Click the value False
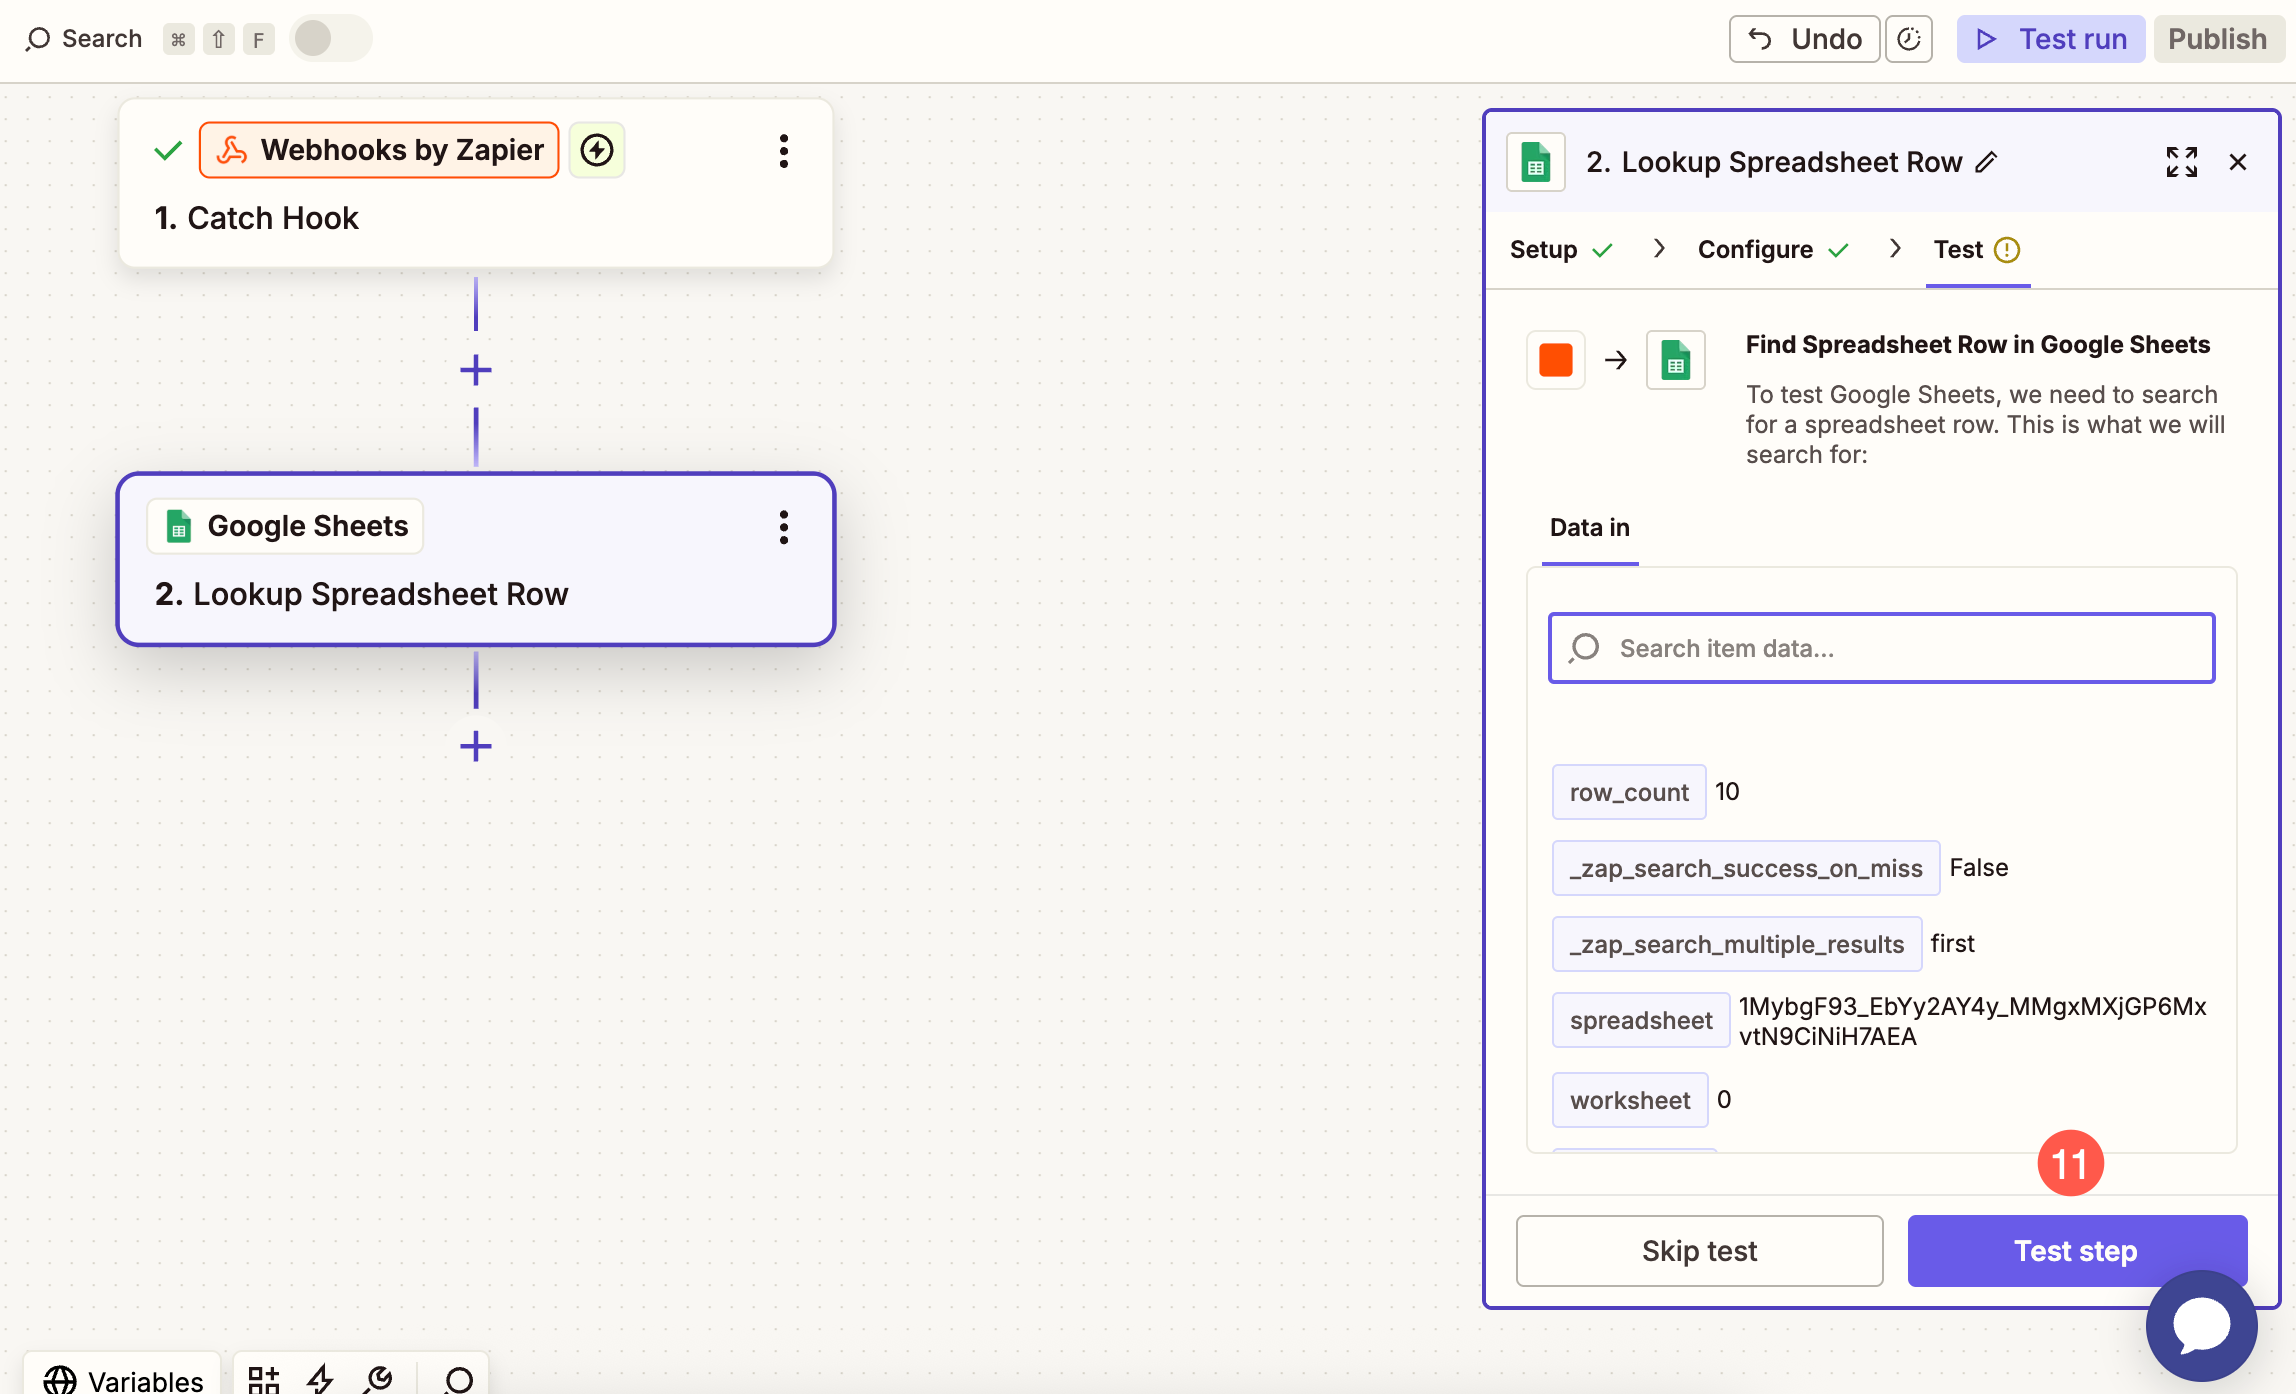The height and width of the screenshot is (1394, 2296). coord(1978,867)
